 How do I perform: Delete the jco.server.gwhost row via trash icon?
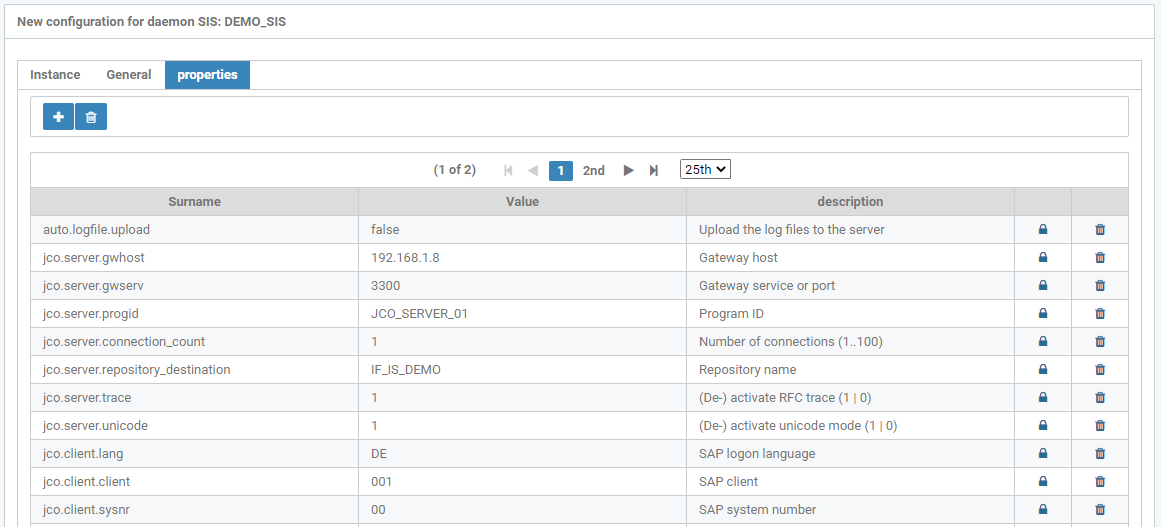[x=1100, y=258]
